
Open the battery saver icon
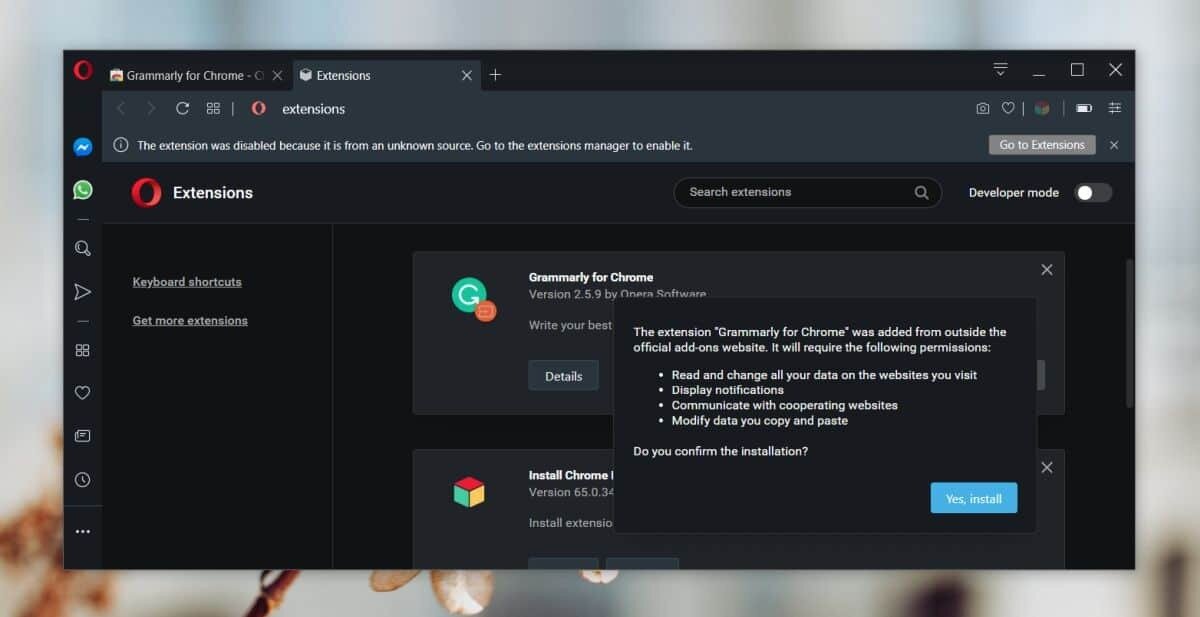[1084, 108]
